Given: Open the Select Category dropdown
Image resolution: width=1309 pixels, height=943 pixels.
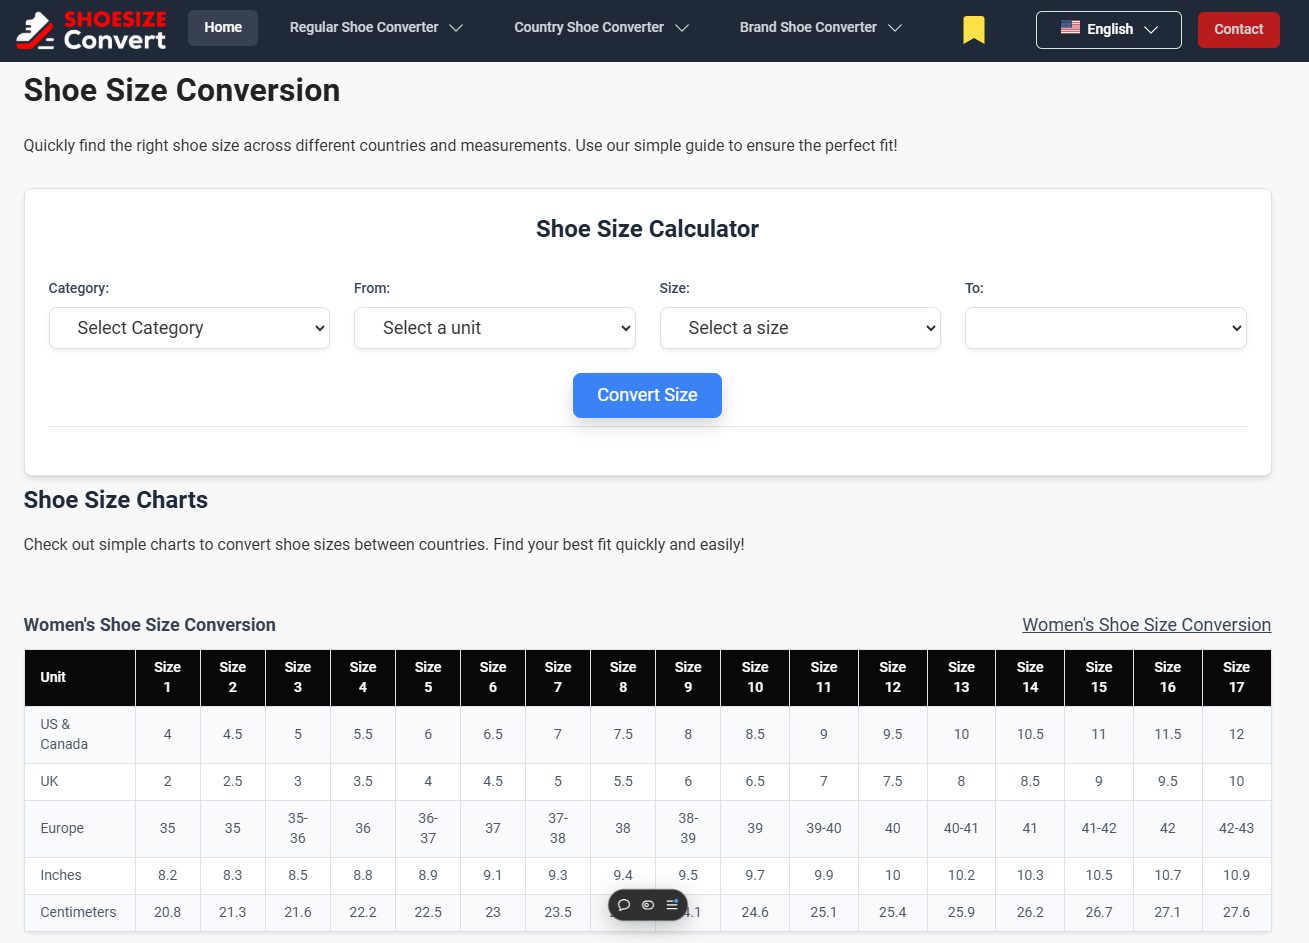Looking at the screenshot, I should [x=189, y=327].
